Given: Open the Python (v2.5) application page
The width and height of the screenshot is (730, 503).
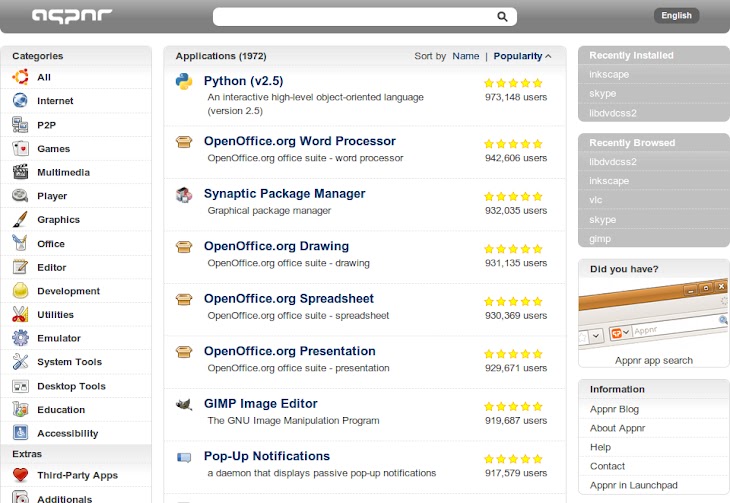Looking at the screenshot, I should (x=243, y=81).
